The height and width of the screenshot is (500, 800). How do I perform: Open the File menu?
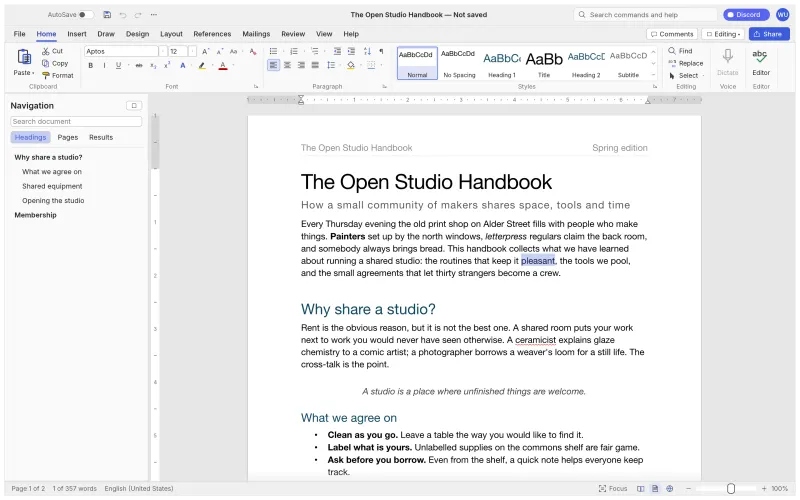(x=19, y=34)
